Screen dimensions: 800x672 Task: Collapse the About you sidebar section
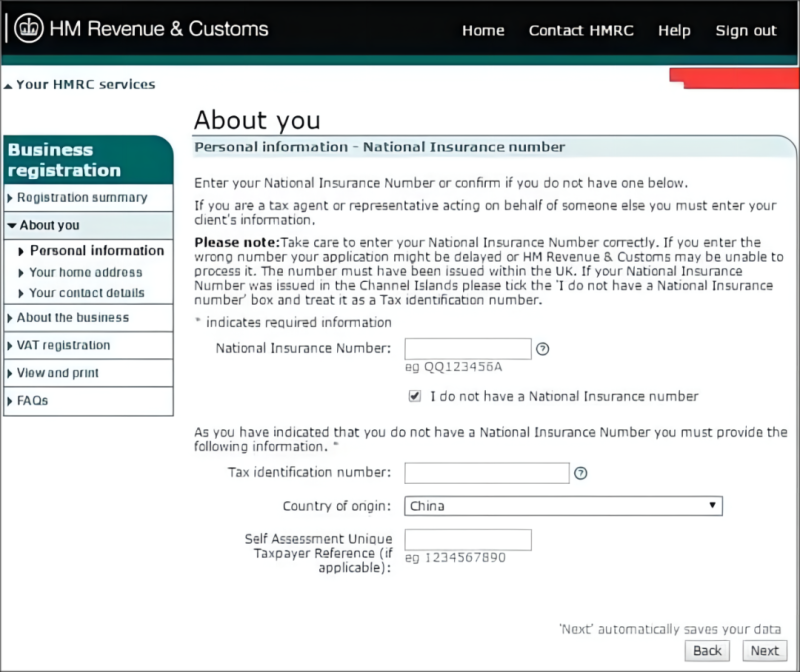88,225
